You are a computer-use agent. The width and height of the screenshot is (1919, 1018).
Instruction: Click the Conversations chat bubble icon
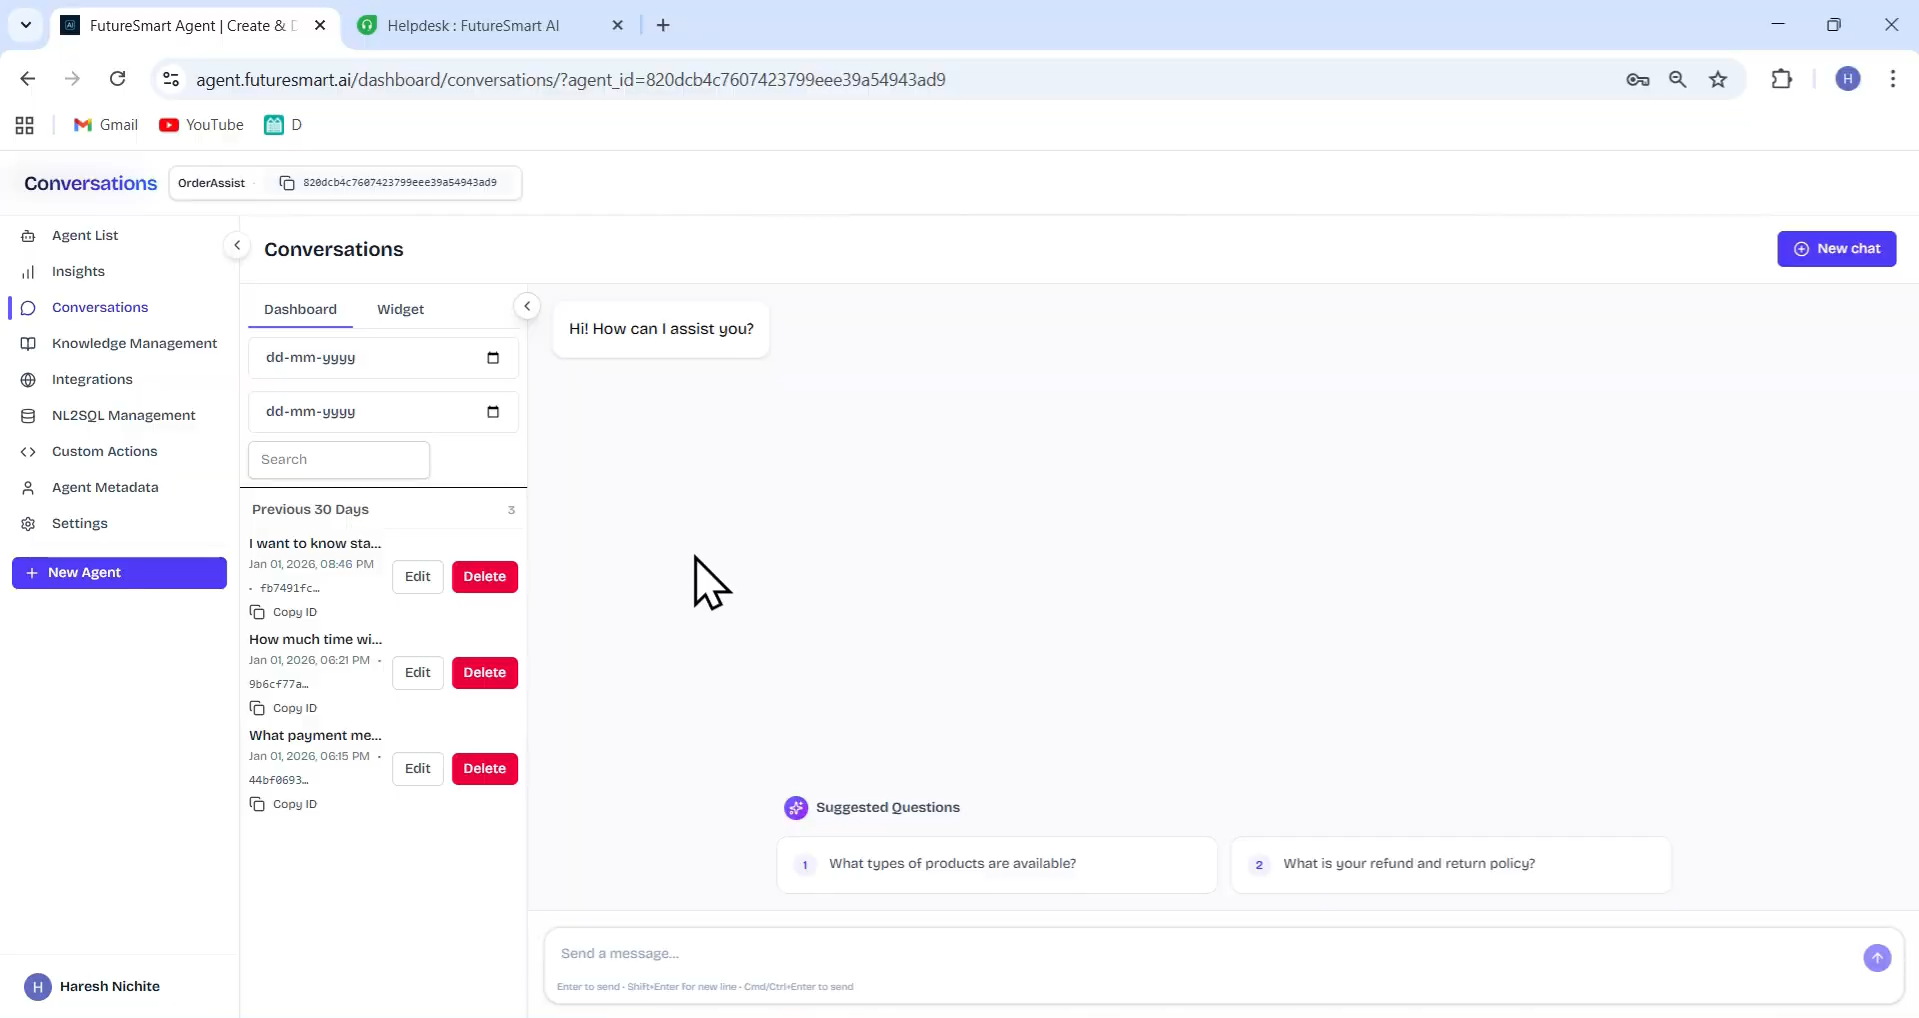click(x=28, y=308)
